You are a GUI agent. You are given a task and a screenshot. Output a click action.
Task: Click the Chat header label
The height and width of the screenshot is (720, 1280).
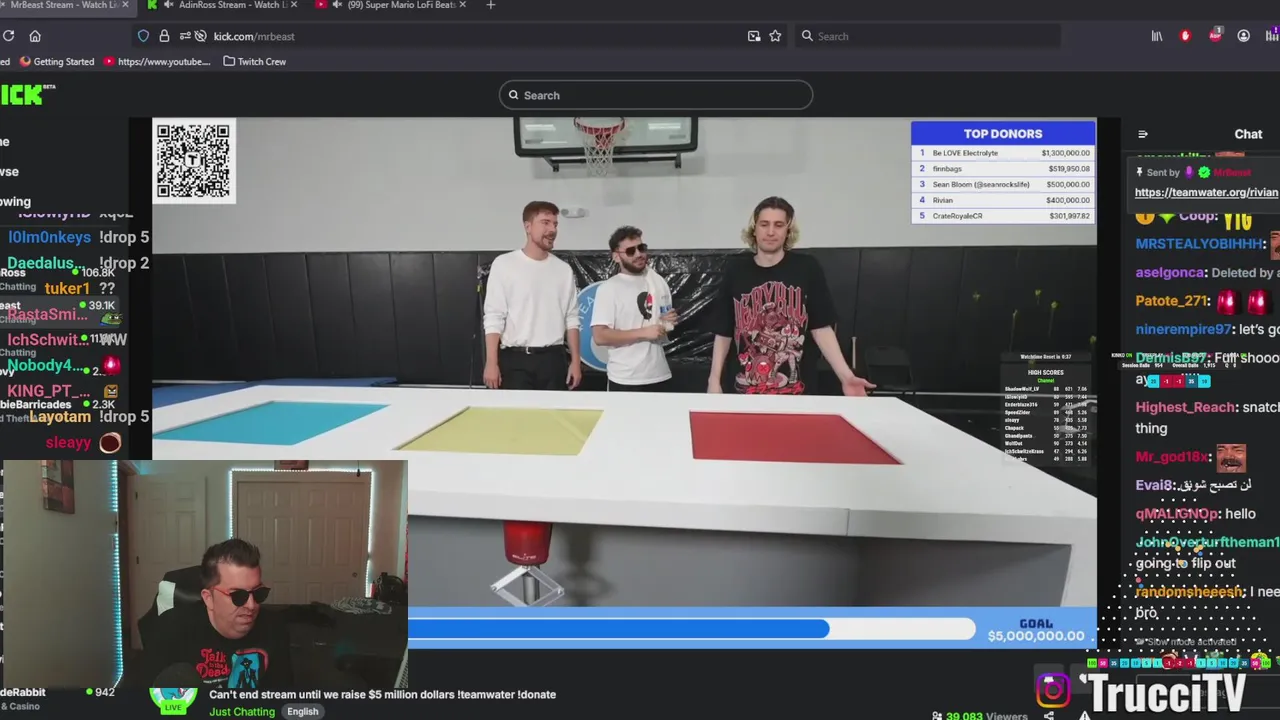[1248, 134]
